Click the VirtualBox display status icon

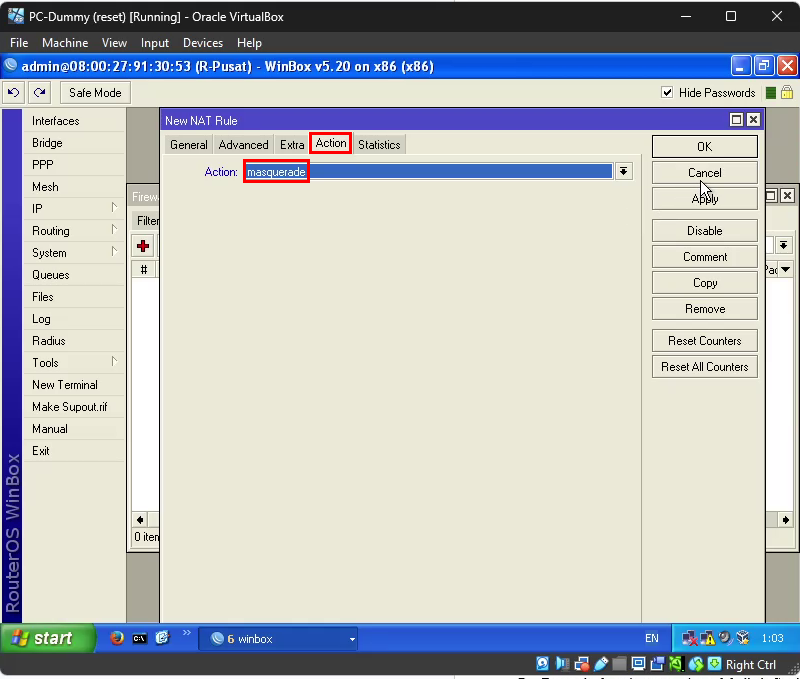click(x=638, y=664)
